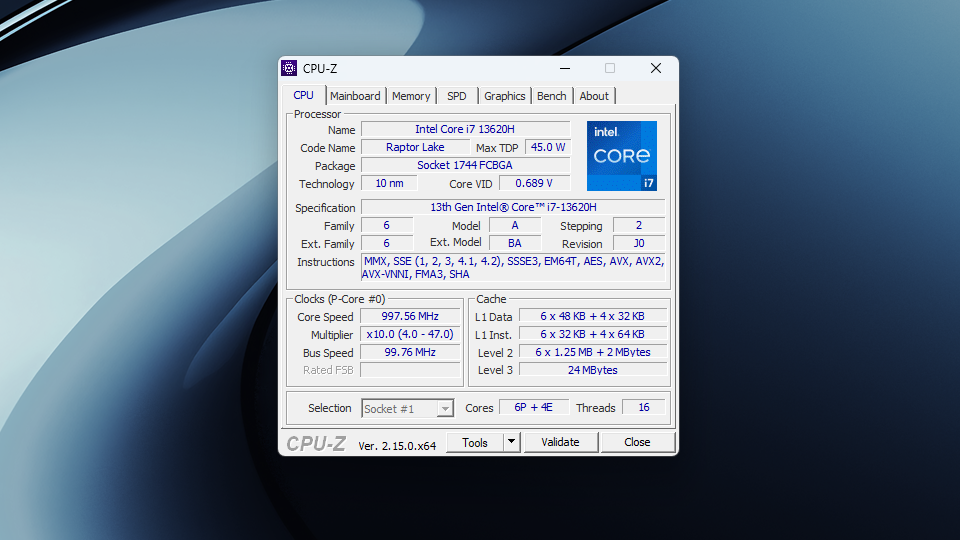Click the Ext. Family value 6

tap(386, 243)
